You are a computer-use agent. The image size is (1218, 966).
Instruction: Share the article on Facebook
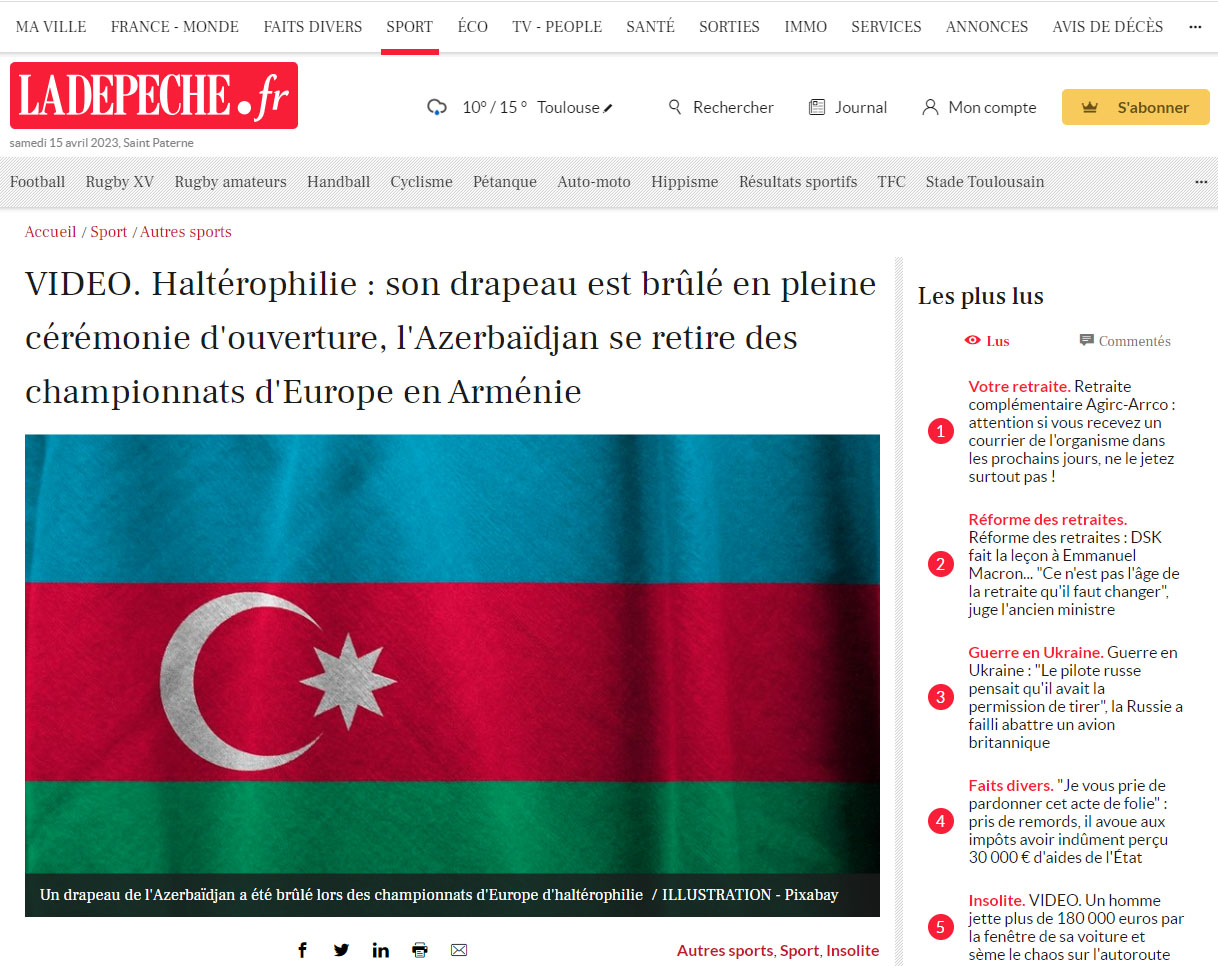click(x=302, y=950)
